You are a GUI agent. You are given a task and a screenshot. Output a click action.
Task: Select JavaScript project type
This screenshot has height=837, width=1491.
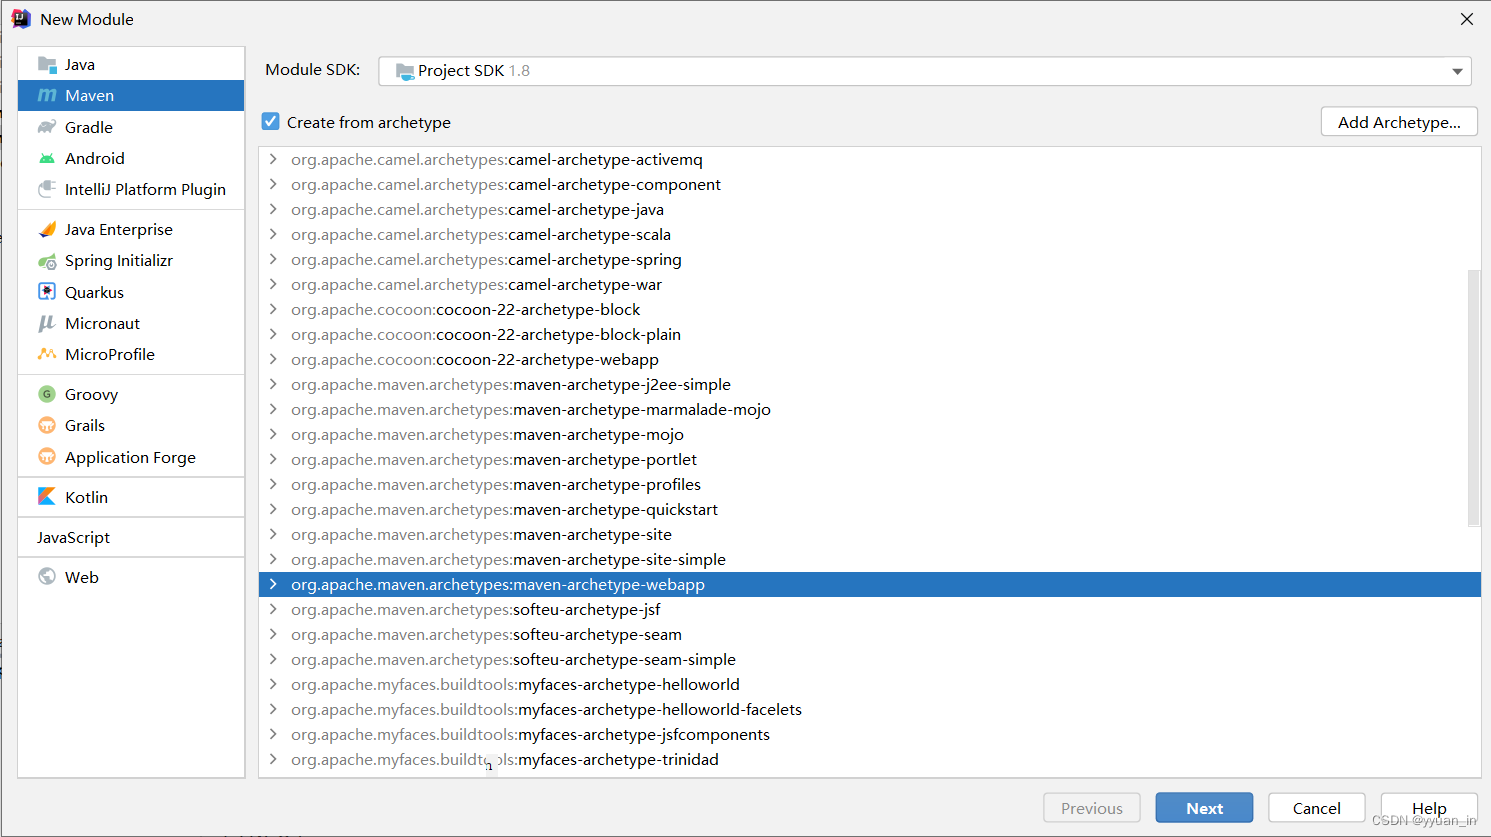[x=131, y=537]
